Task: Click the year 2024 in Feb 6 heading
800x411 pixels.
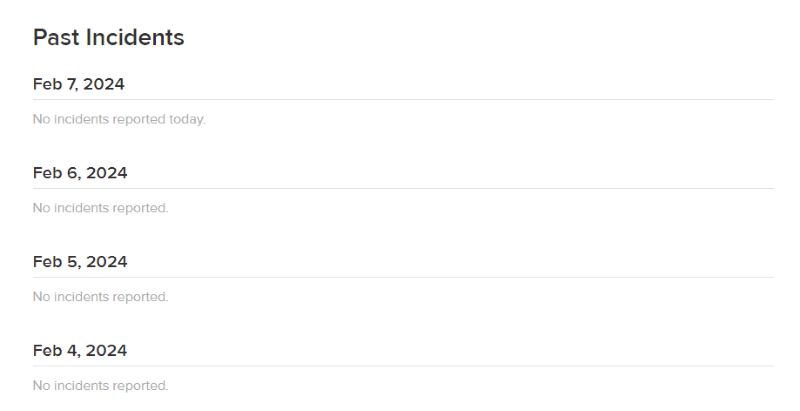Action: pyautogui.click(x=107, y=173)
